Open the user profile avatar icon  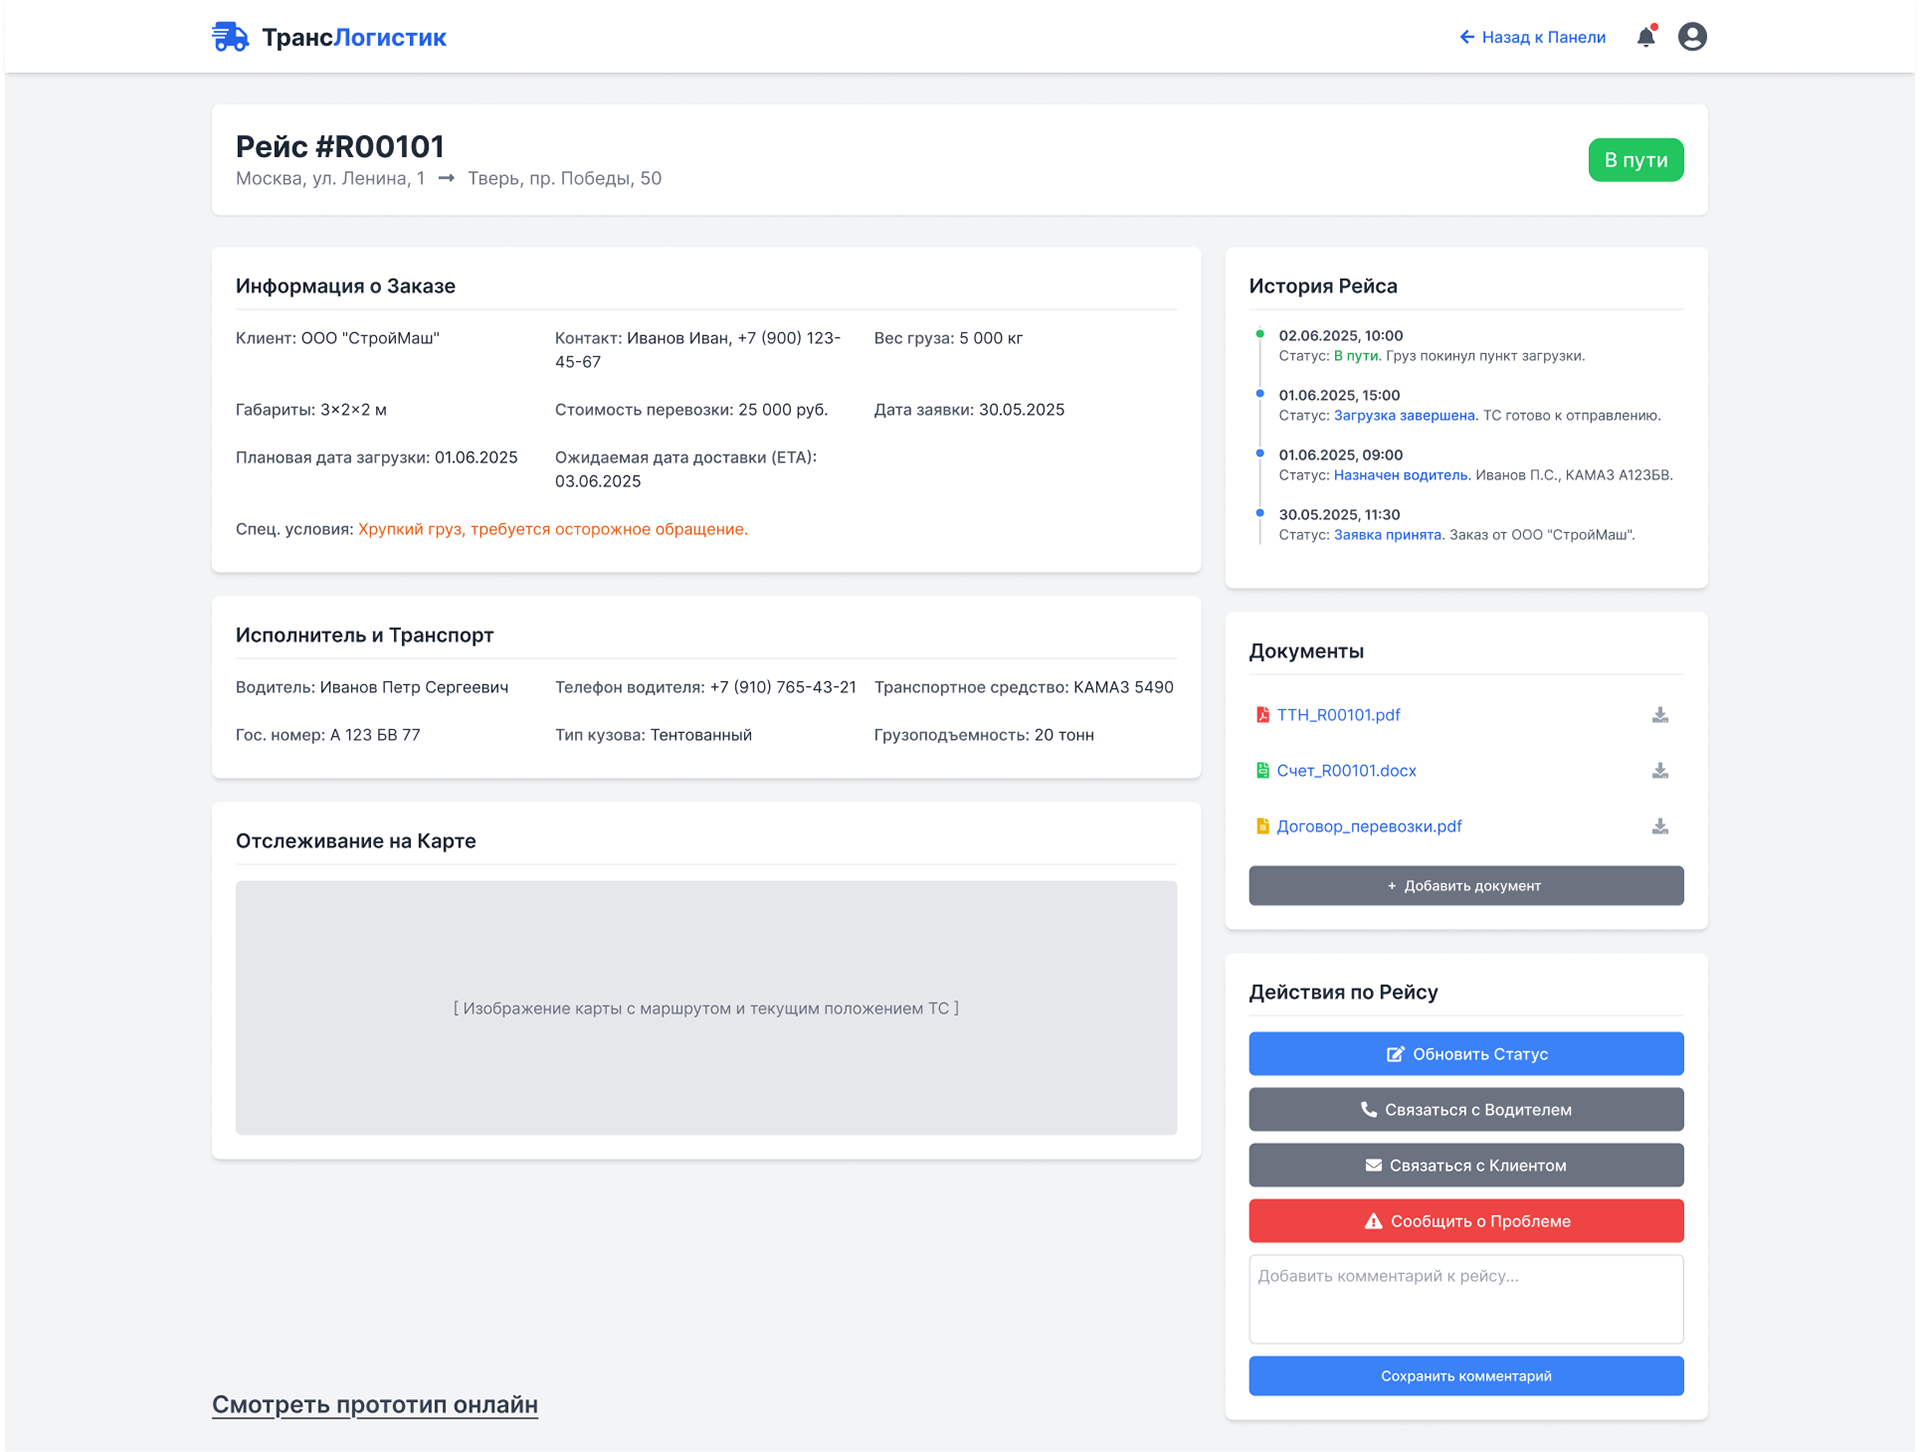coord(1692,37)
